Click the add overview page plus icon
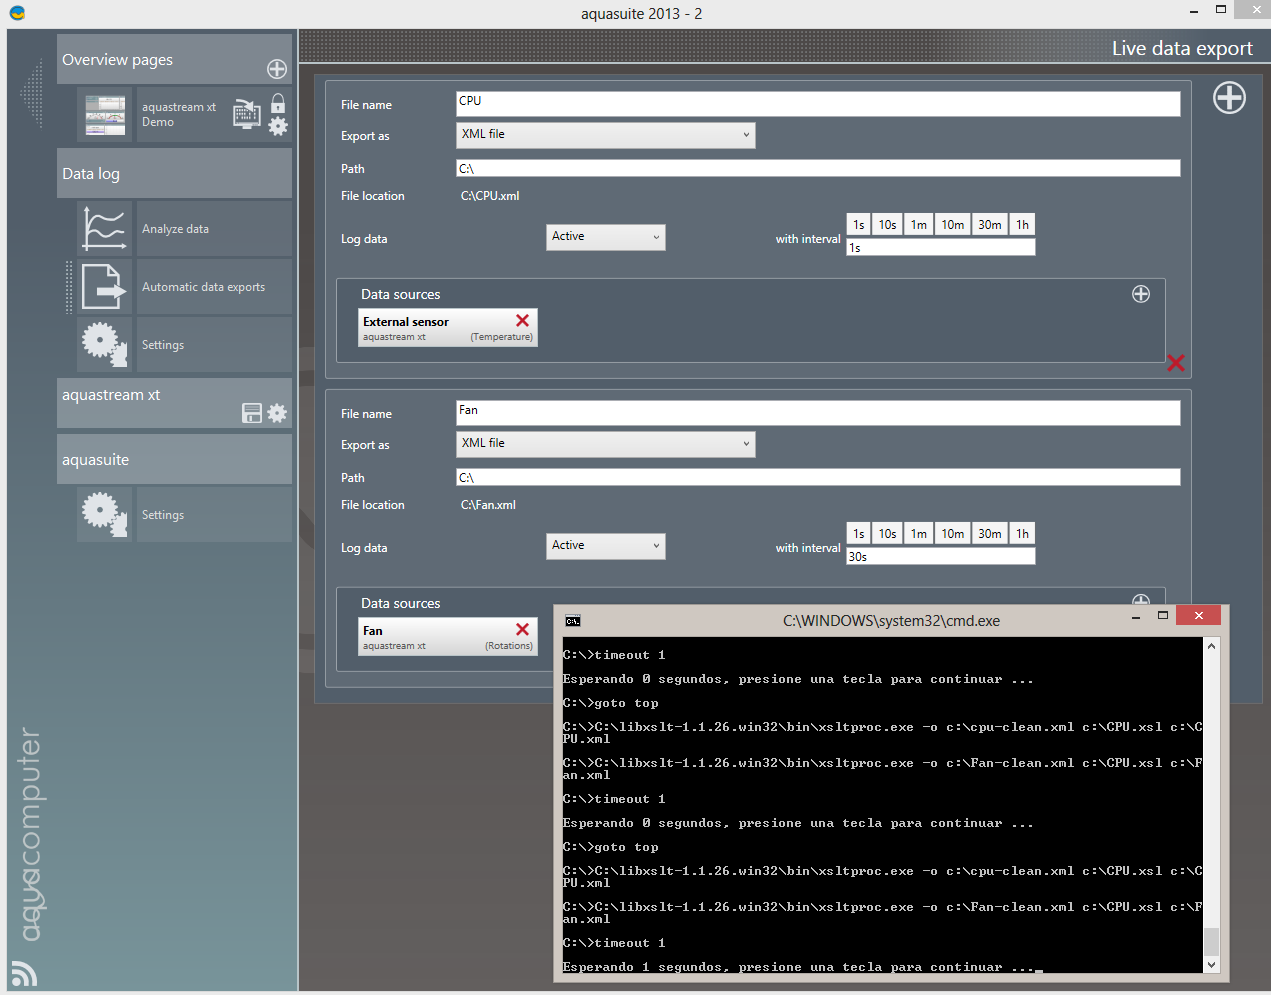The image size is (1271, 995). tap(277, 69)
